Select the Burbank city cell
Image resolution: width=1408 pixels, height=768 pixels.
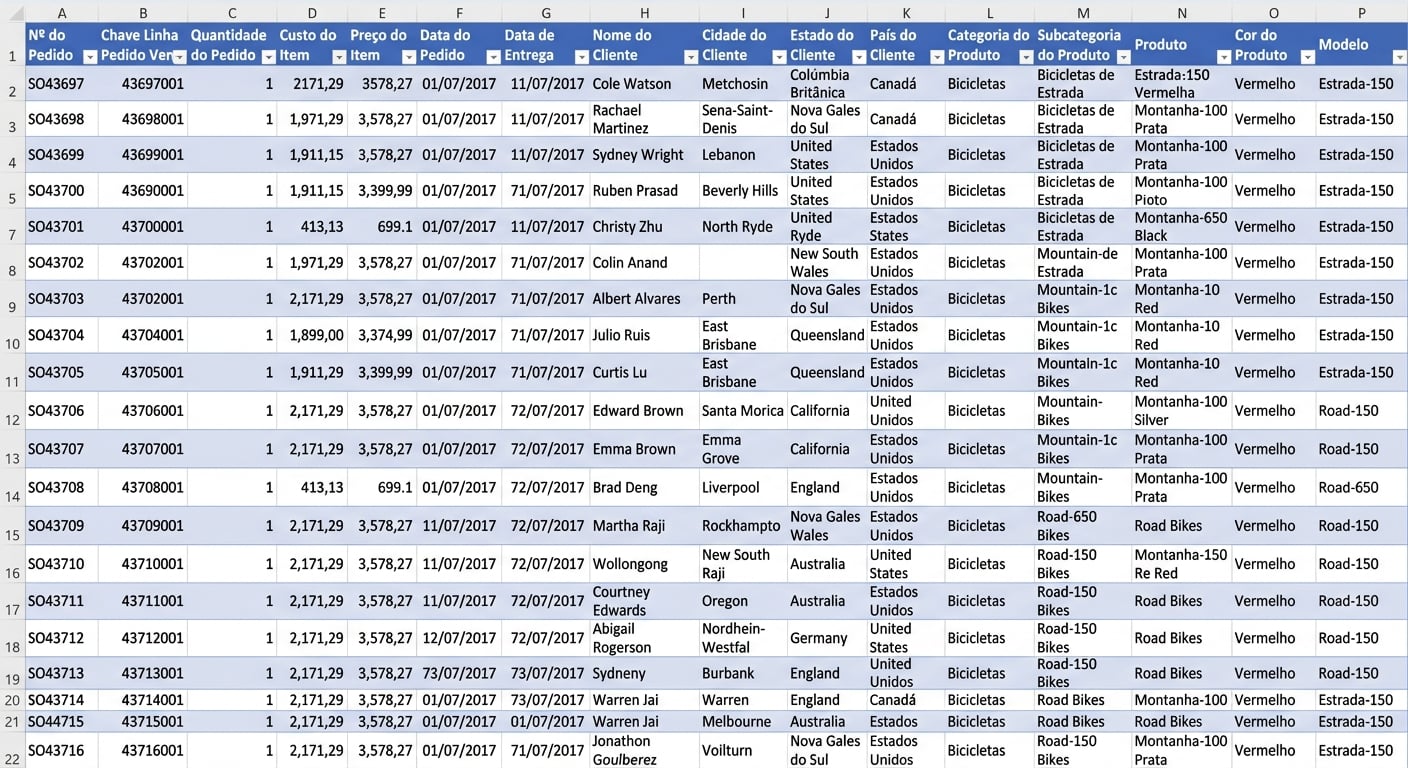[743, 673]
